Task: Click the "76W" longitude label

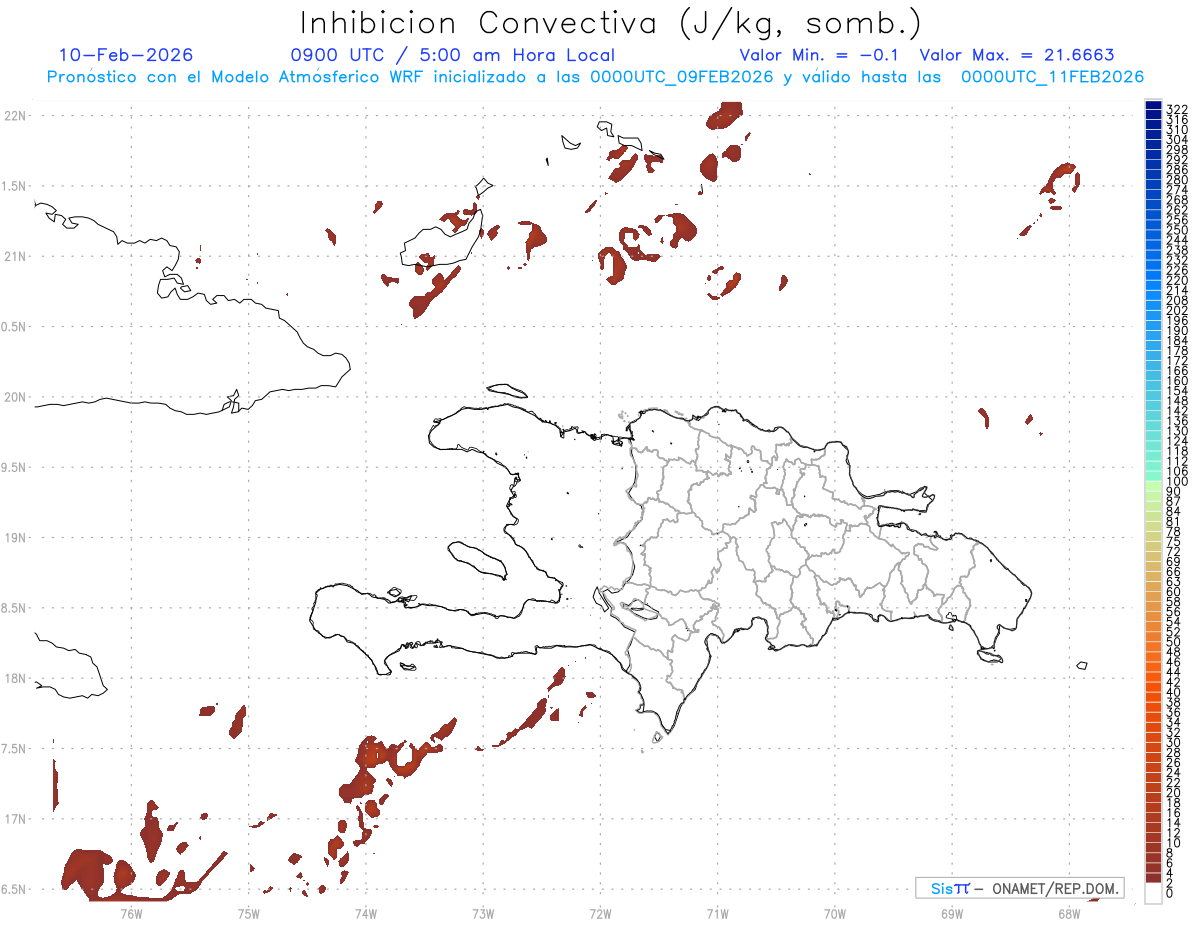Action: pyautogui.click(x=131, y=912)
